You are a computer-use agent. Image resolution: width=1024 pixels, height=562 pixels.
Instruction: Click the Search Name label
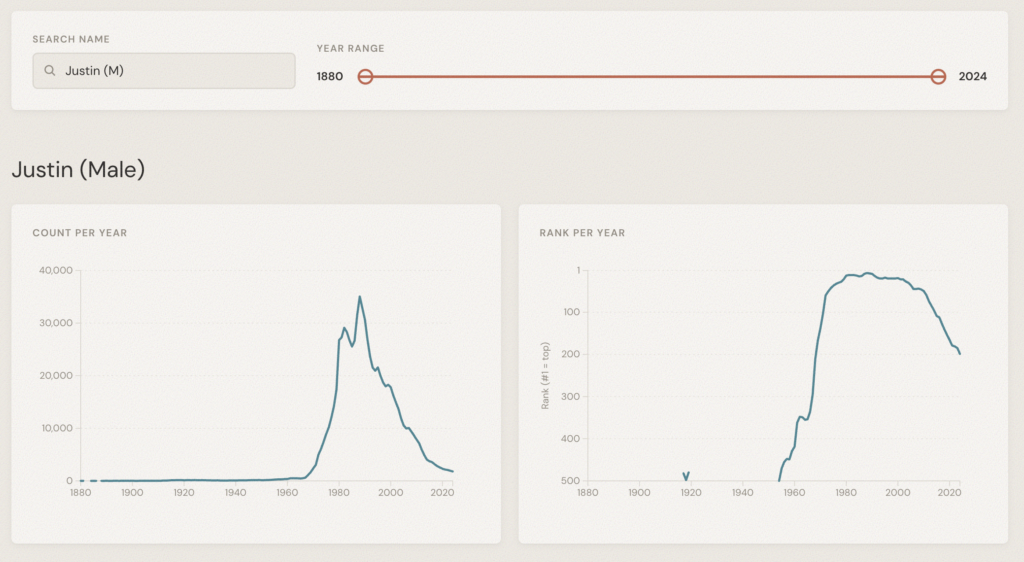point(71,39)
